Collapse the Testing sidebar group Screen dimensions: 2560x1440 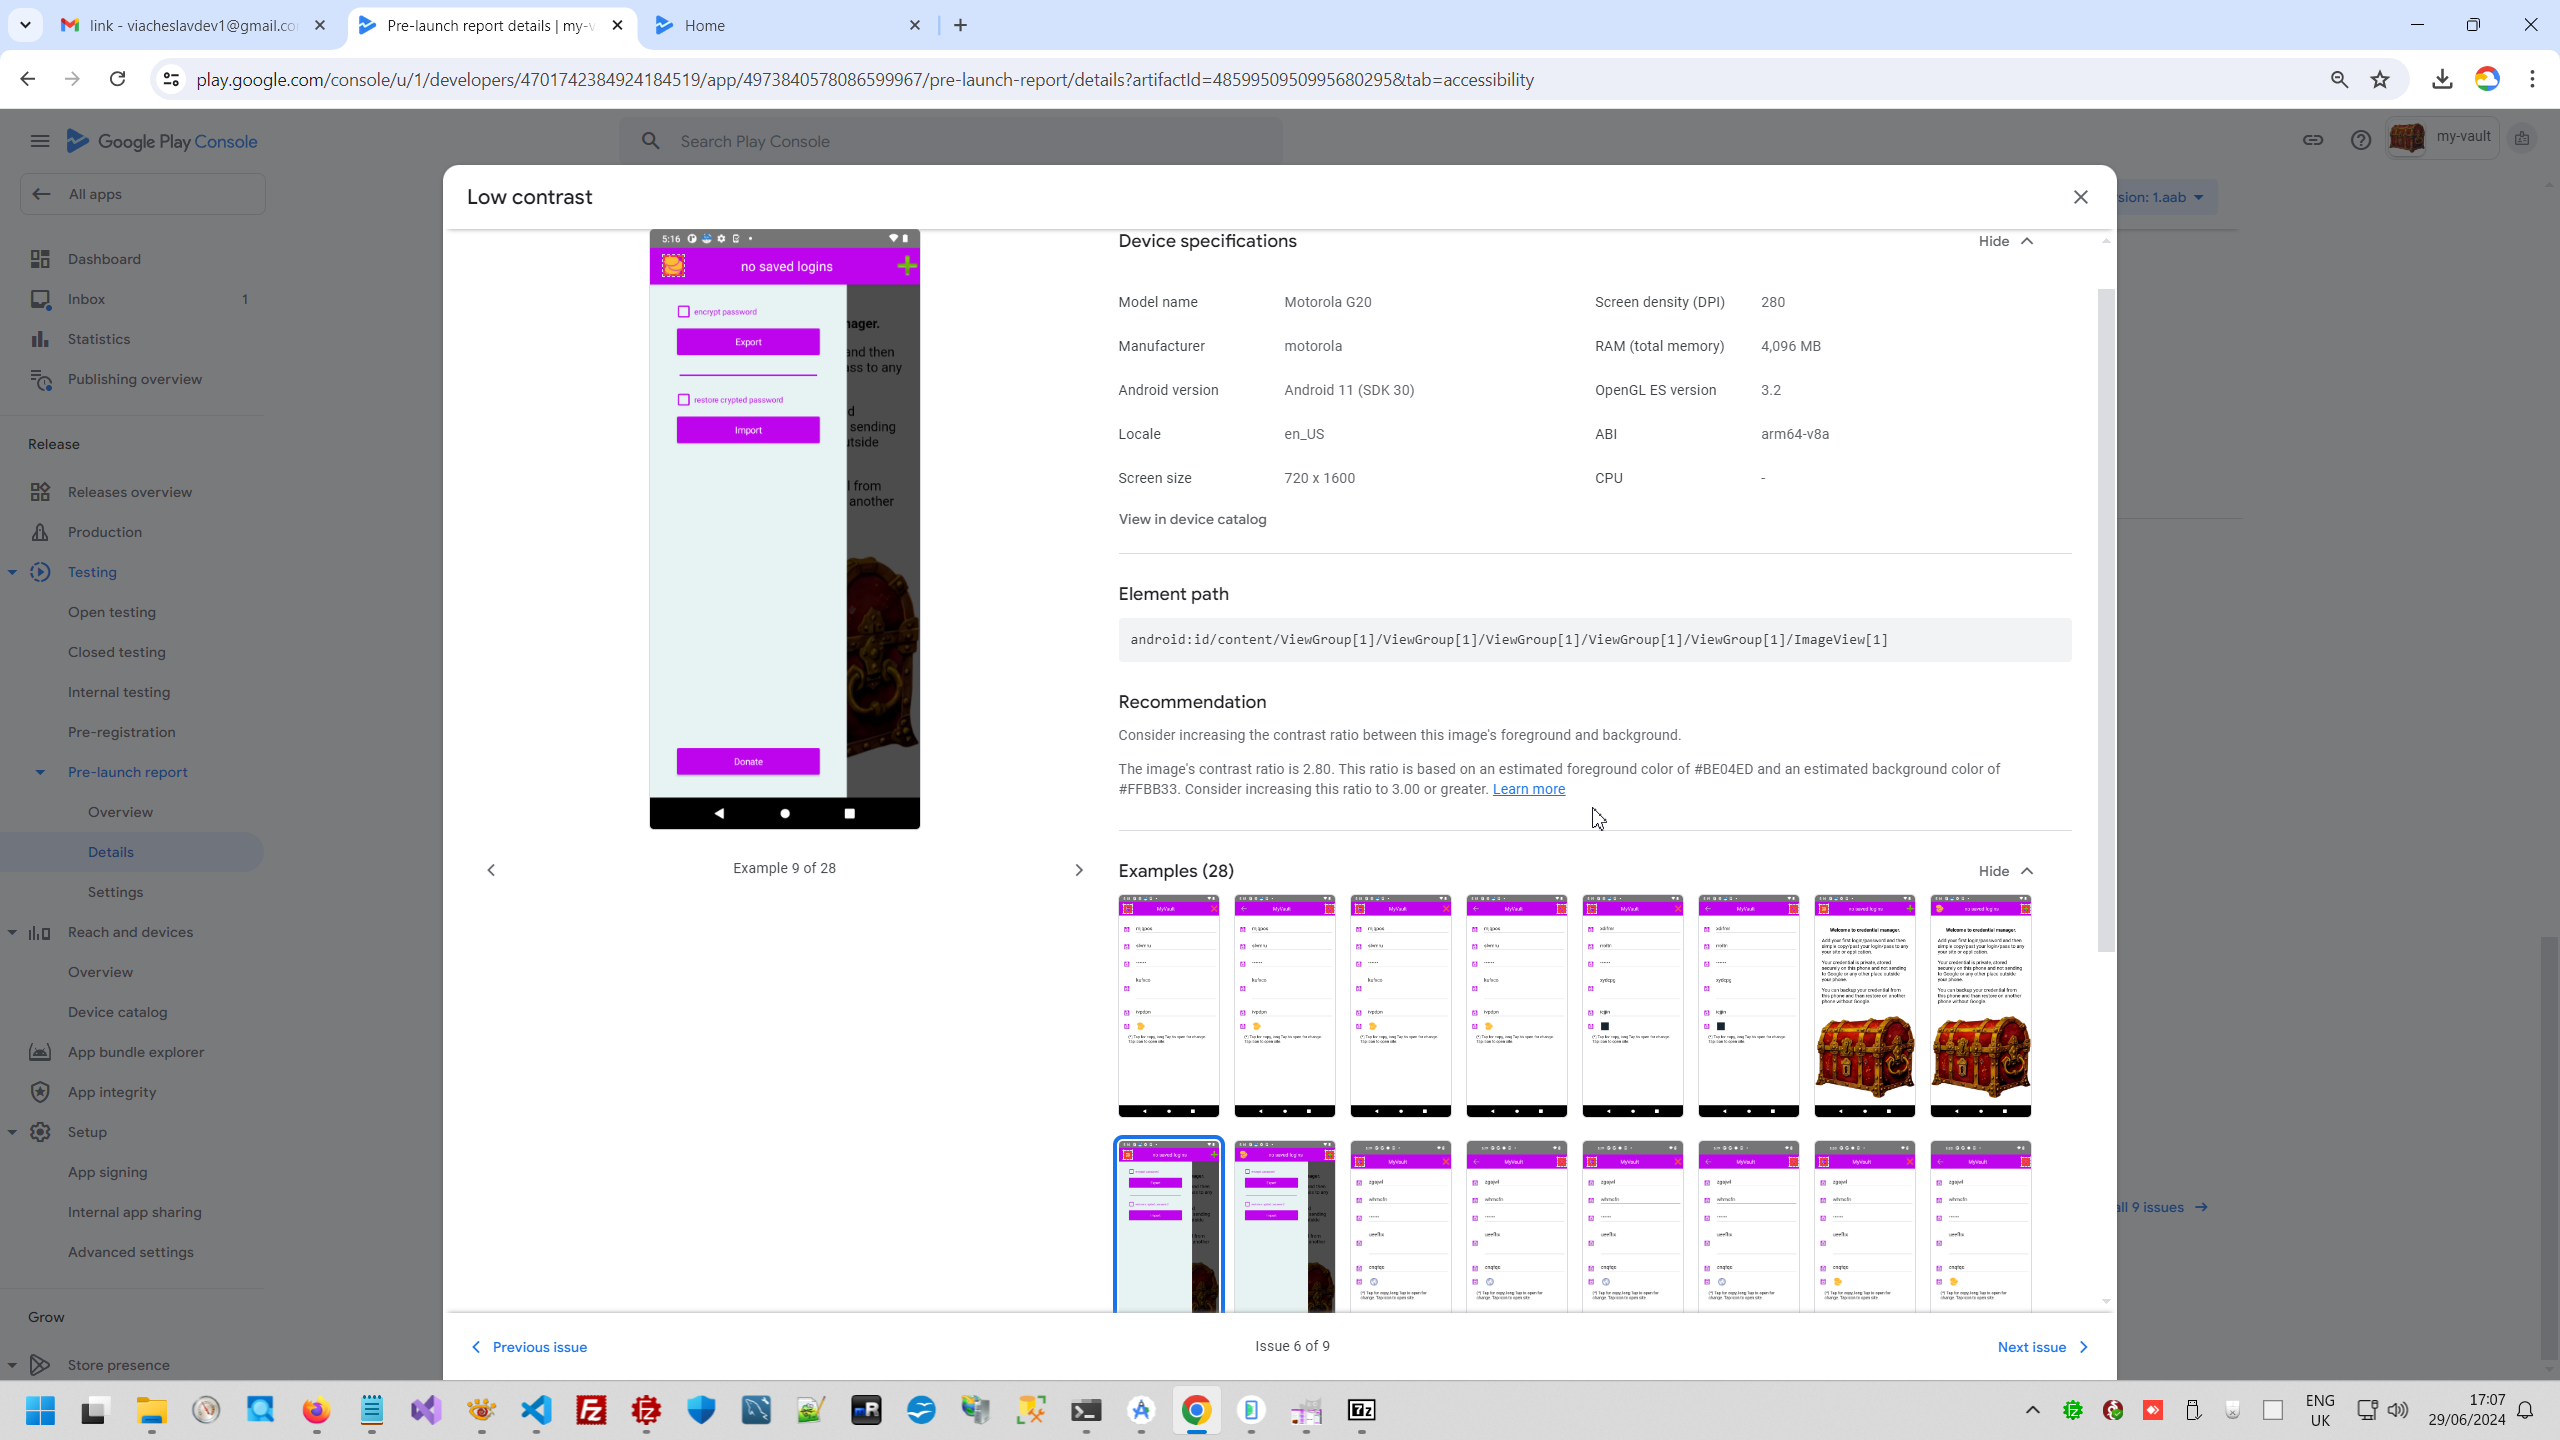[12, 572]
